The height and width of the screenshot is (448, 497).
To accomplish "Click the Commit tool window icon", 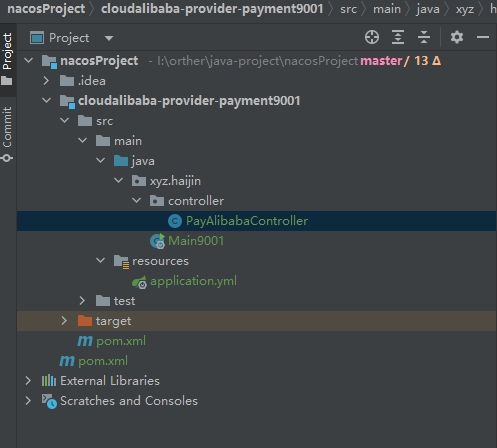I will tap(7, 158).
